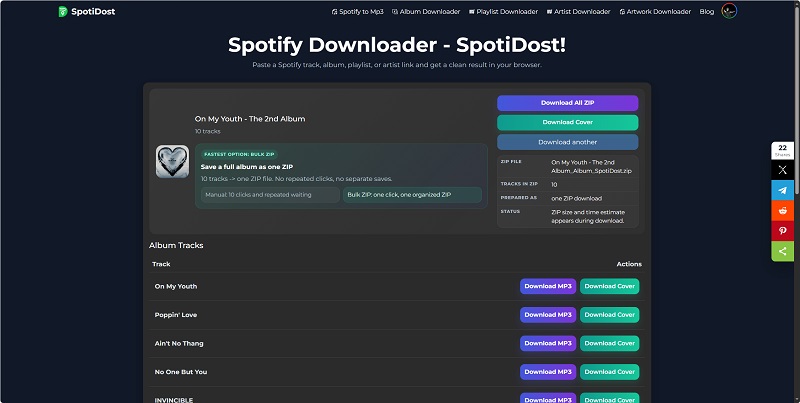800x403 pixels.
Task: Click the ZIP file name value
Action: (x=591, y=166)
